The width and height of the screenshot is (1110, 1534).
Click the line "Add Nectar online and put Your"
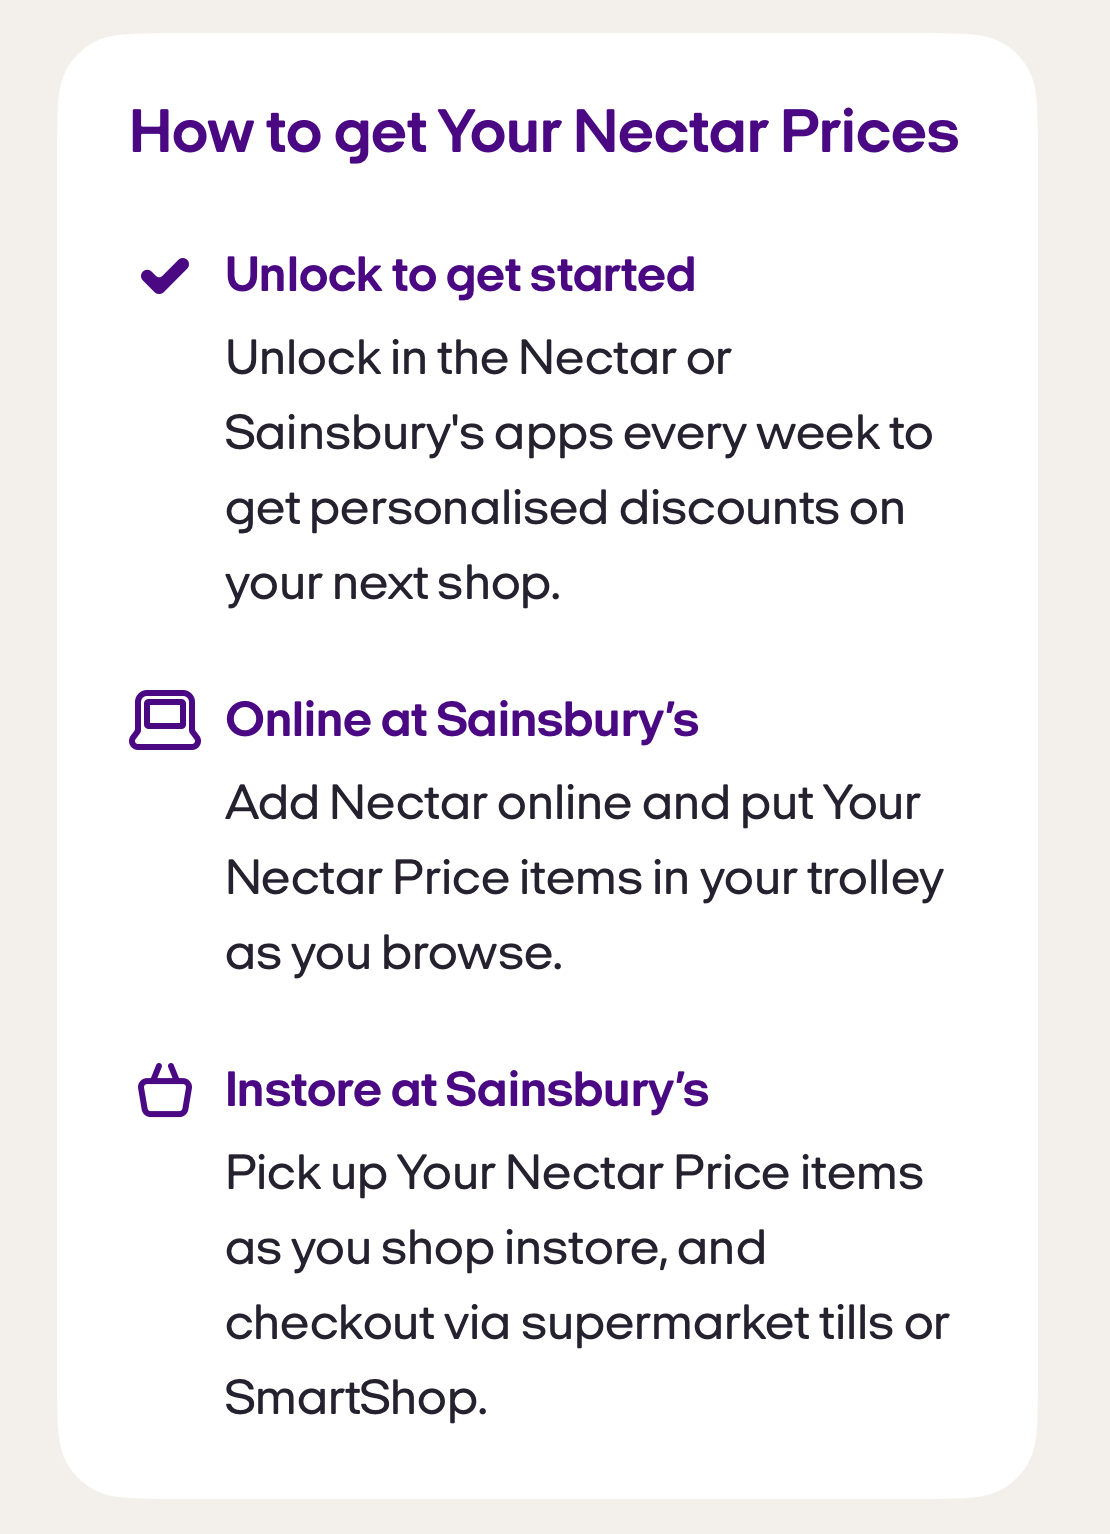click(572, 803)
